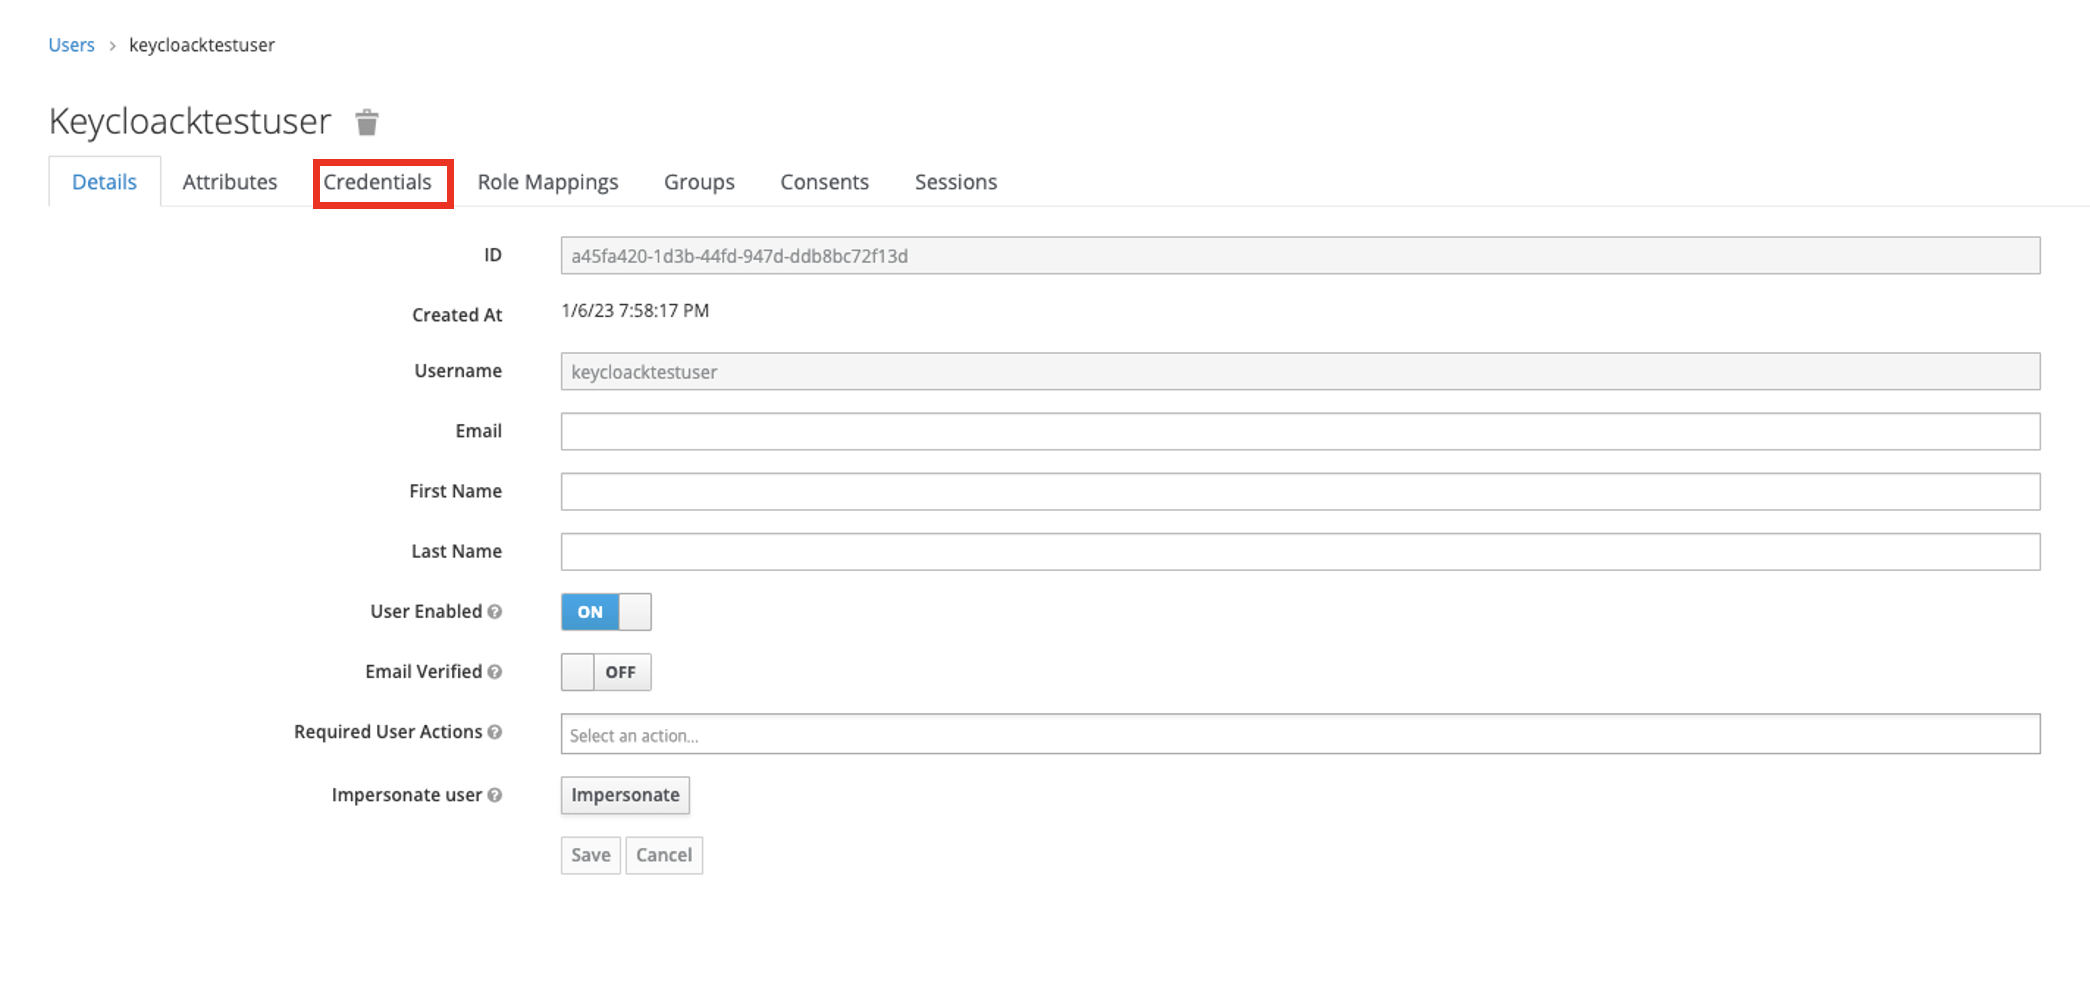Click the Keycloacktestuser page heading
The image size is (2090, 984).
pyautogui.click(x=190, y=121)
